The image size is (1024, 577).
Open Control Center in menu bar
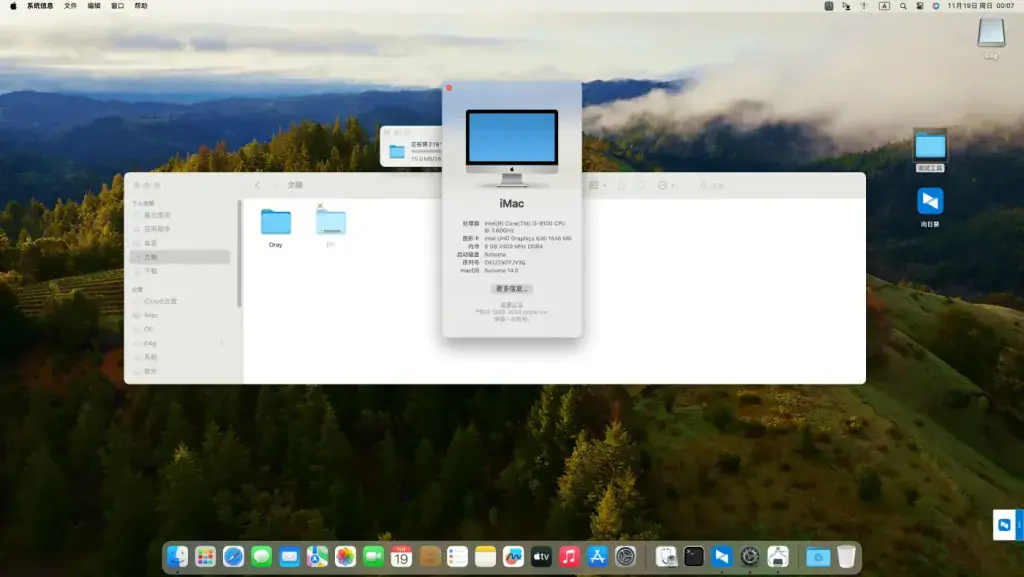tap(920, 6)
